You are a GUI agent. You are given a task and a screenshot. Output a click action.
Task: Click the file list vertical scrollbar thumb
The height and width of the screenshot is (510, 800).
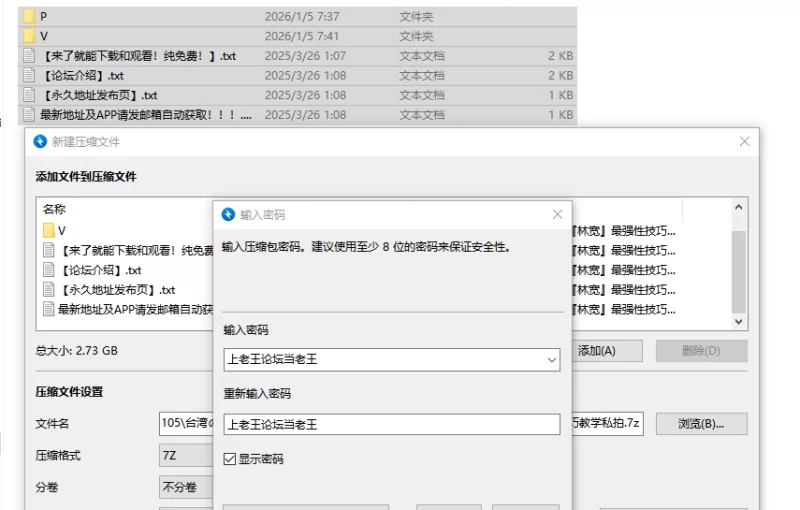point(738,271)
